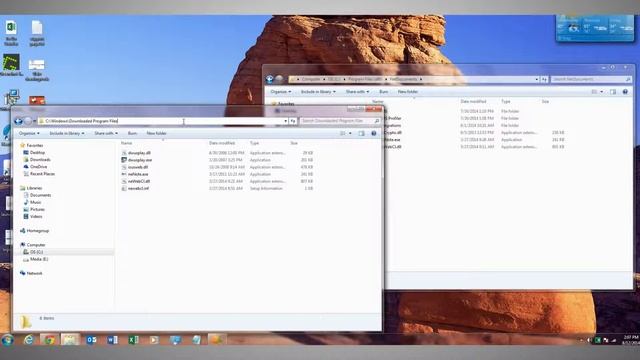
Task: Select OS (C:) drive in navigation pane
Action: coord(36,252)
